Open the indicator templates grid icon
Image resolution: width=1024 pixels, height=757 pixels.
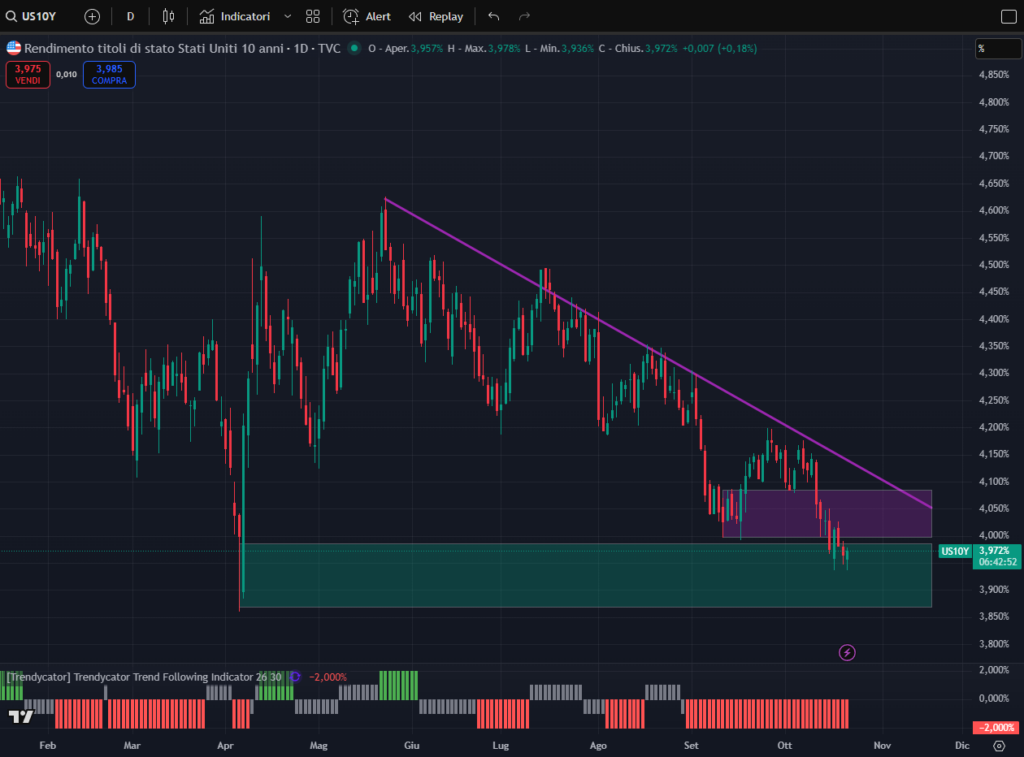(313, 17)
